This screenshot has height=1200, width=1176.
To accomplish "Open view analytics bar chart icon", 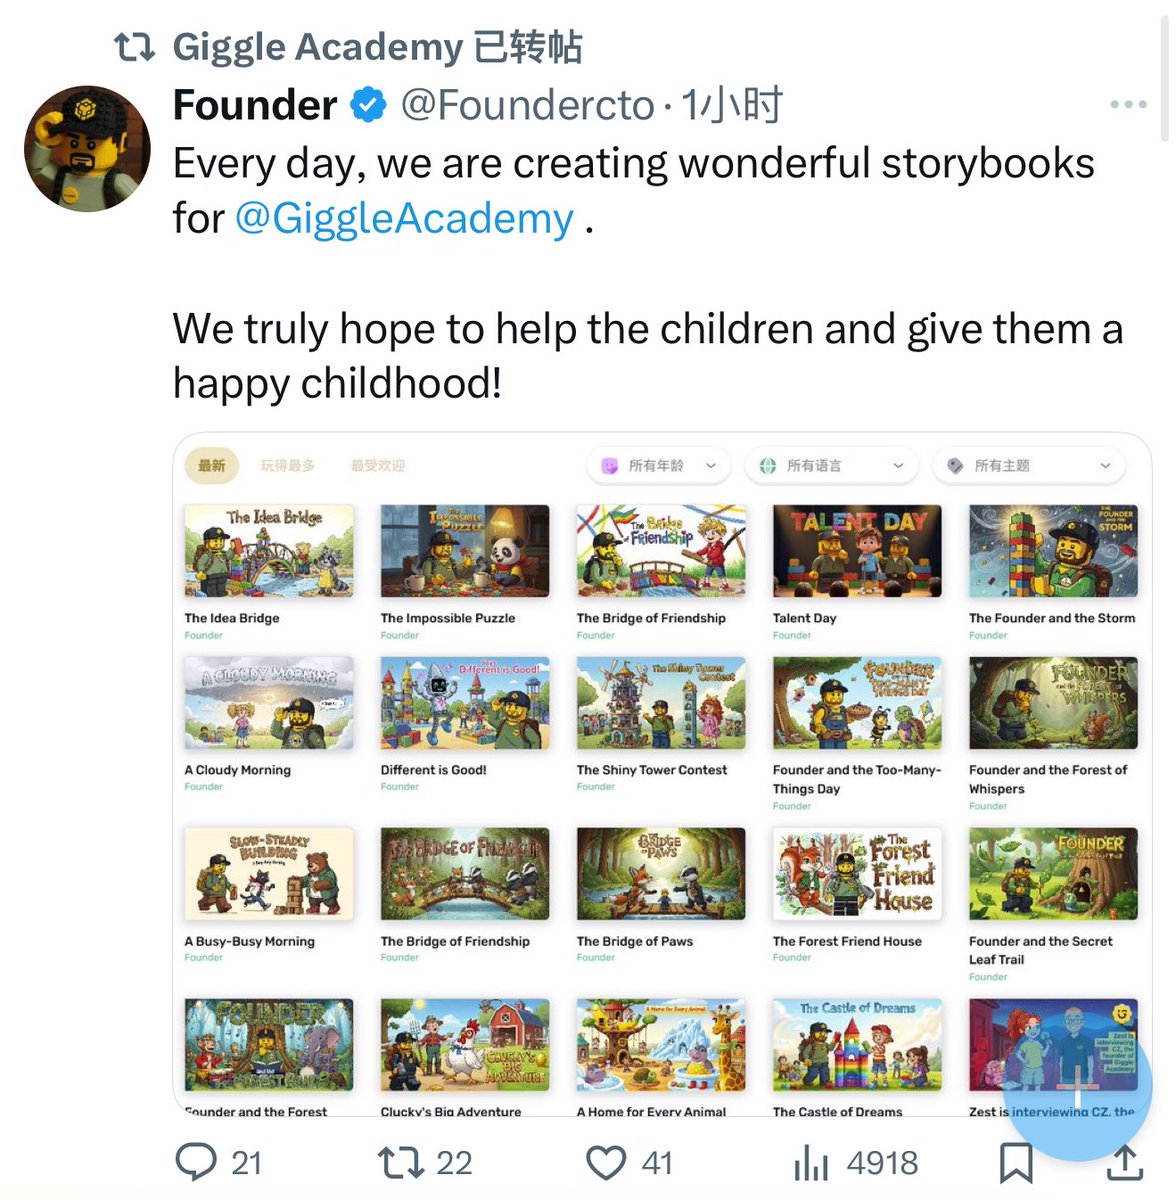I will (x=811, y=1163).
